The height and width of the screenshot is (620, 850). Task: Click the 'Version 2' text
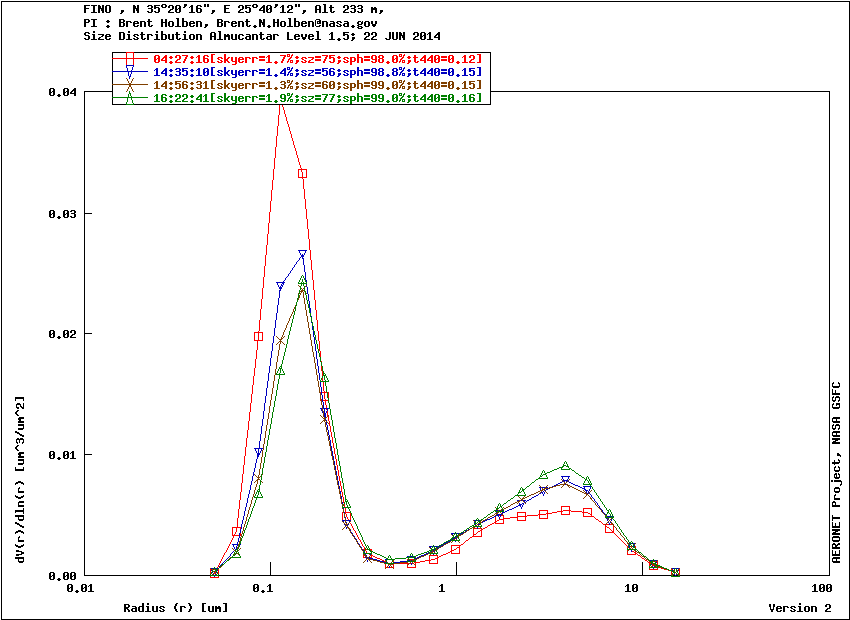pyautogui.click(x=799, y=608)
